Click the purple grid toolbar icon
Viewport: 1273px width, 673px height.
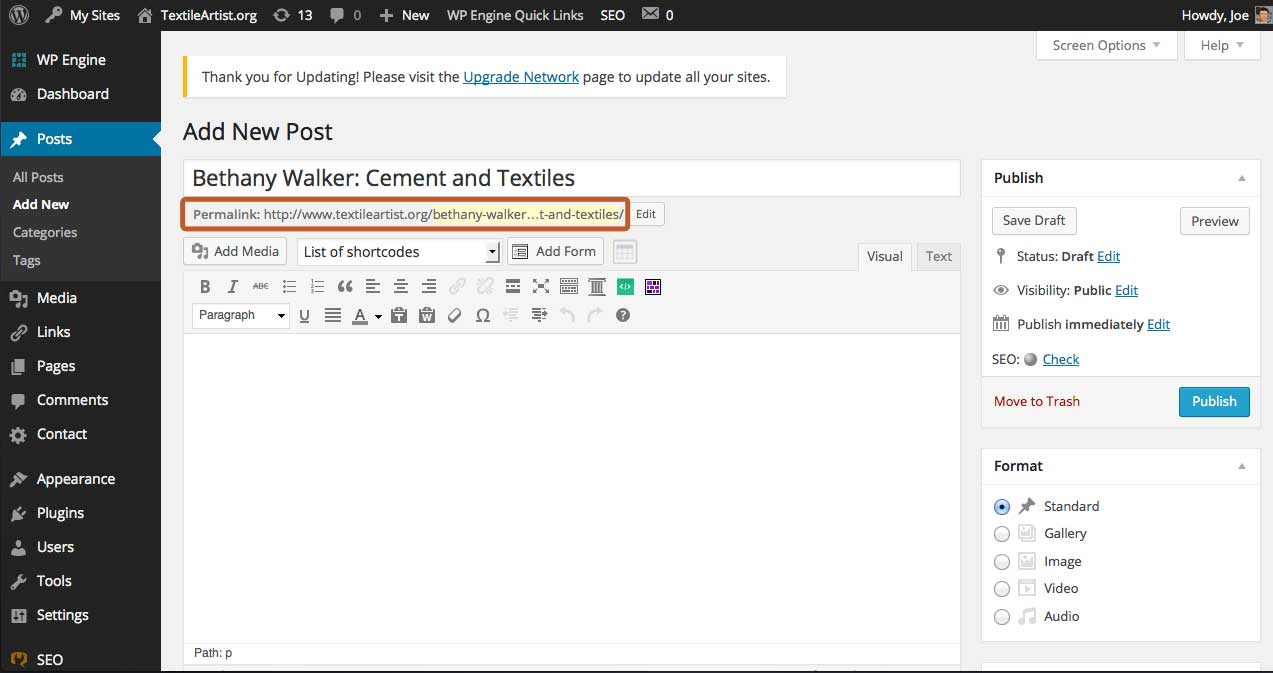pyautogui.click(x=653, y=287)
